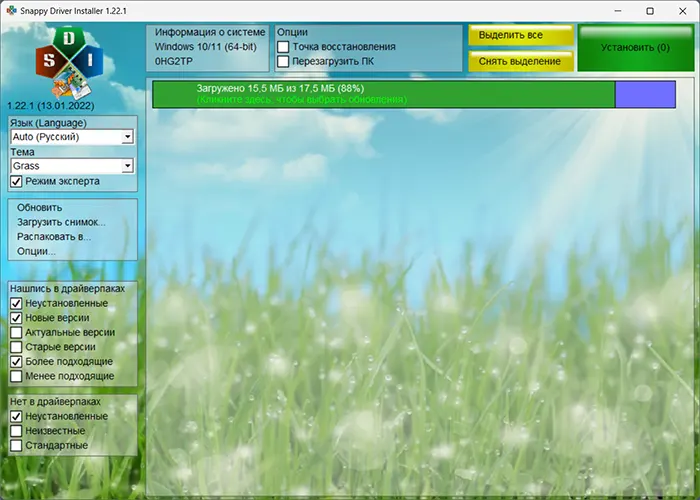Close the Snappy Driver Installer window
This screenshot has width=700, height=500.
pyautogui.click(x=683, y=11)
